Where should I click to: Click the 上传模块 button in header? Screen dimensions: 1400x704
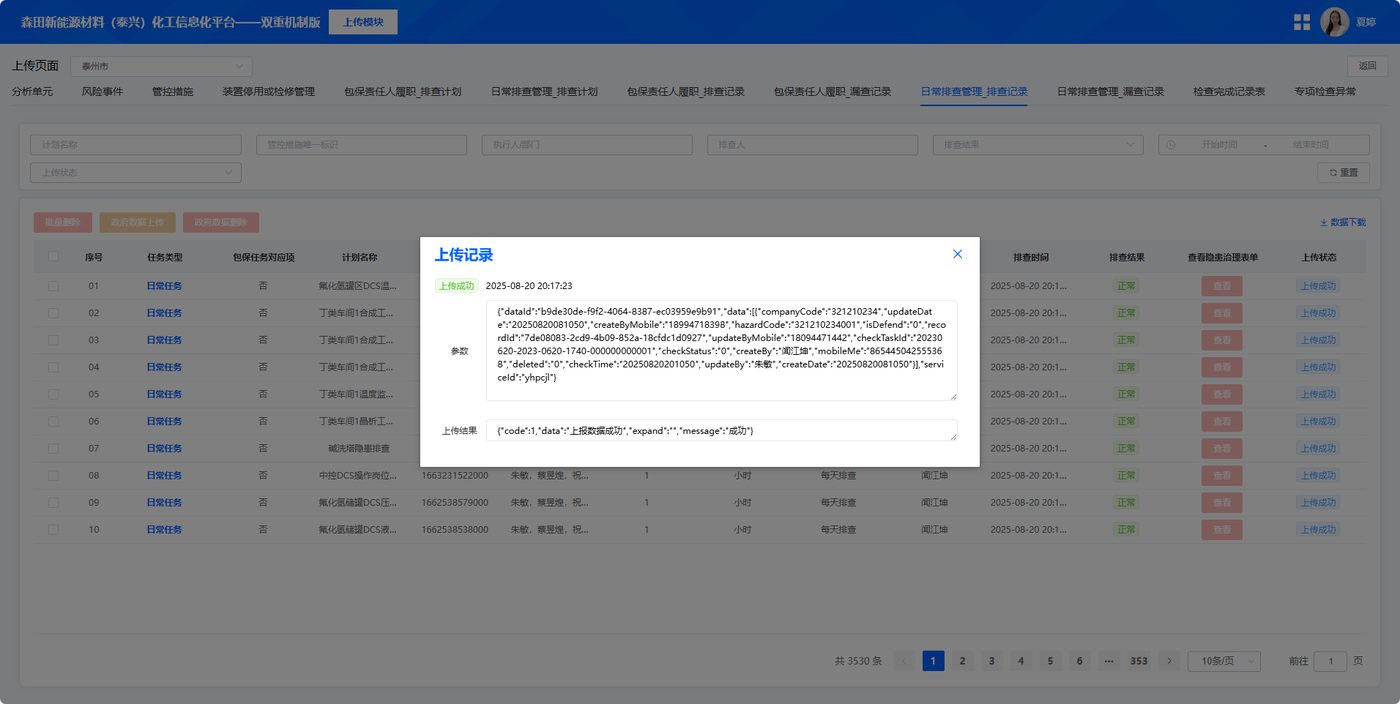(x=363, y=22)
